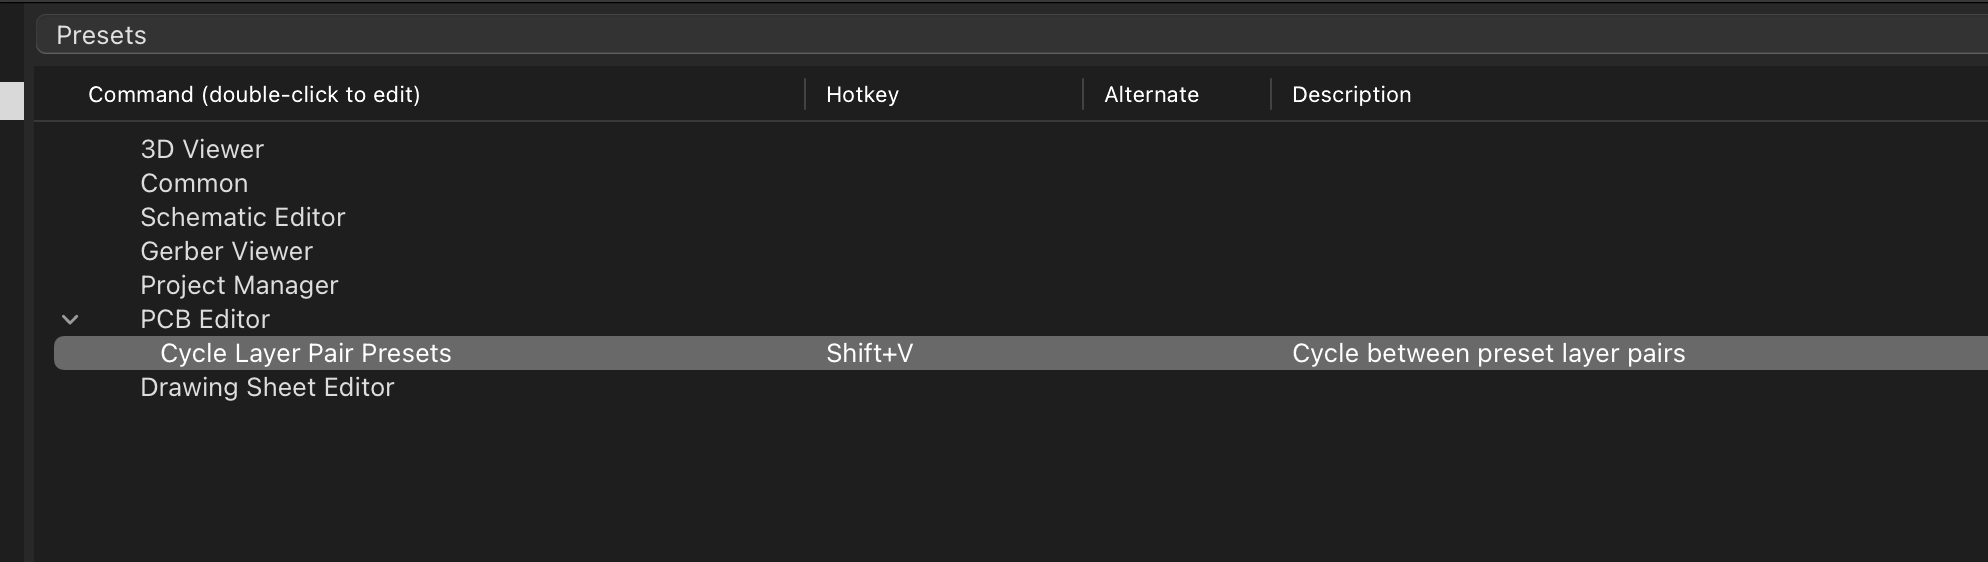This screenshot has height=562, width=1988.
Task: Click the Presets filter field
Action: (1012, 35)
